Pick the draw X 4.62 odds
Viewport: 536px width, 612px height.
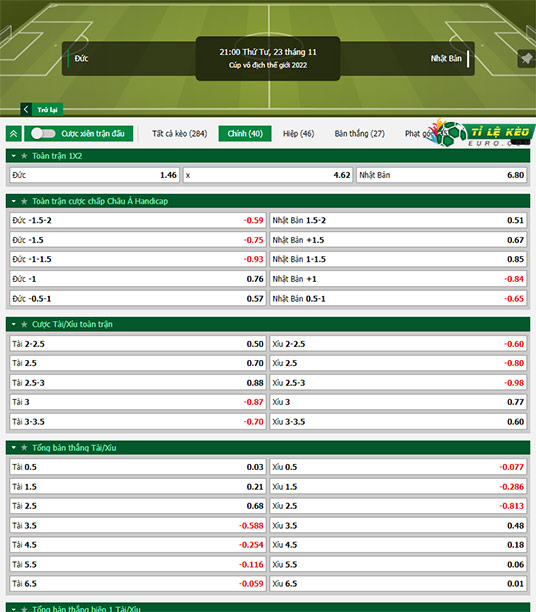tap(268, 175)
